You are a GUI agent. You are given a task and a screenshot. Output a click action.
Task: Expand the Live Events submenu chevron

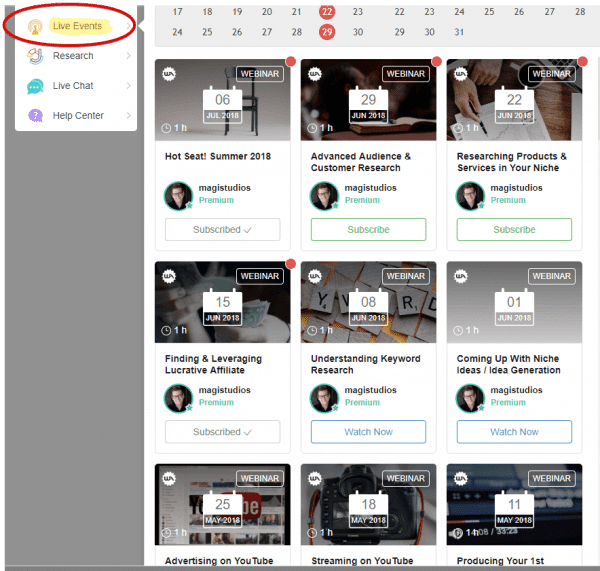[129, 26]
